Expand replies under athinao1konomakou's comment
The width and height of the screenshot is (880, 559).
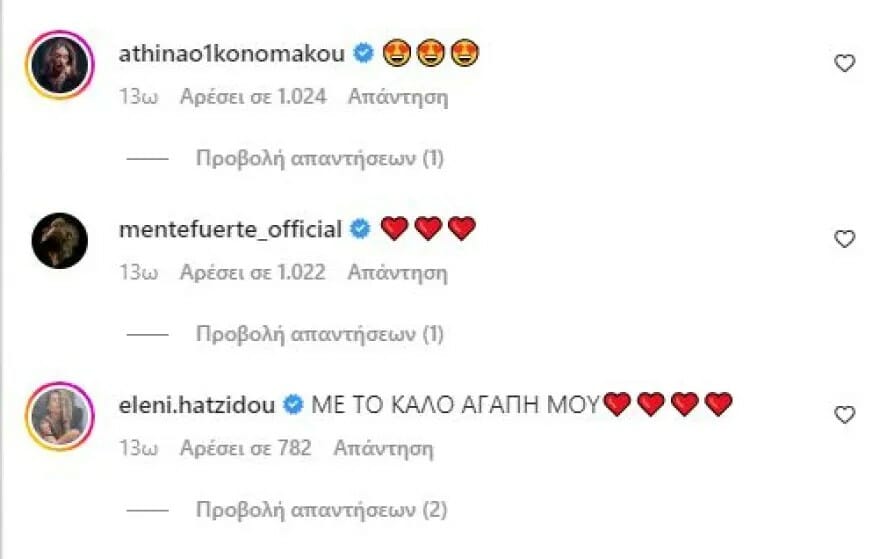pyautogui.click(x=320, y=158)
